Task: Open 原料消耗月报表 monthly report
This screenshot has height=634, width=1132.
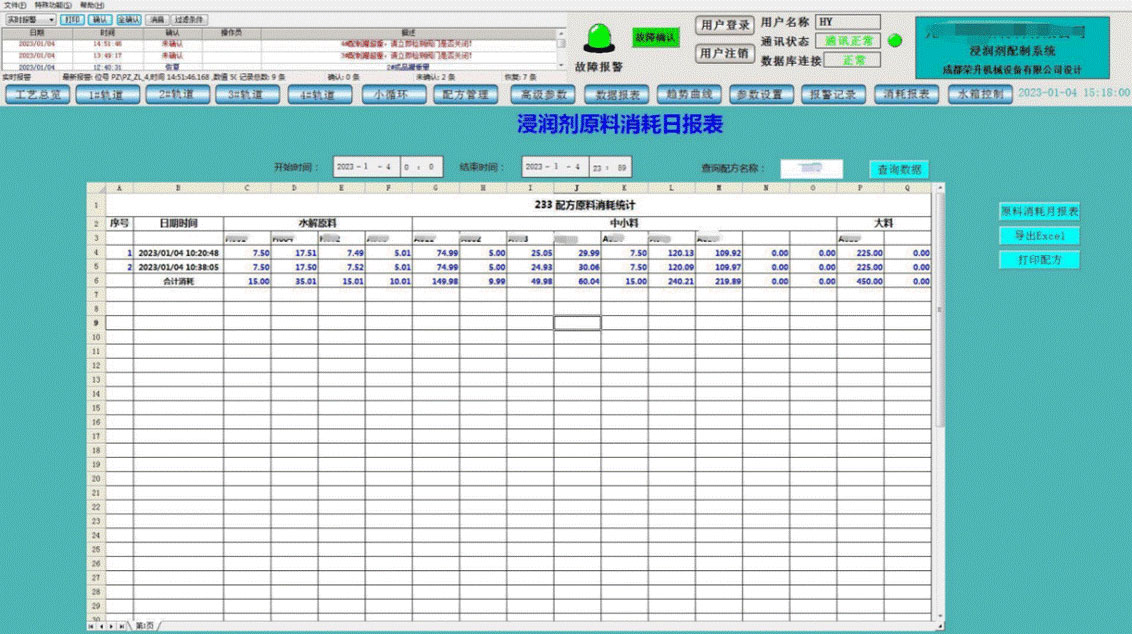Action: pyautogui.click(x=1040, y=212)
